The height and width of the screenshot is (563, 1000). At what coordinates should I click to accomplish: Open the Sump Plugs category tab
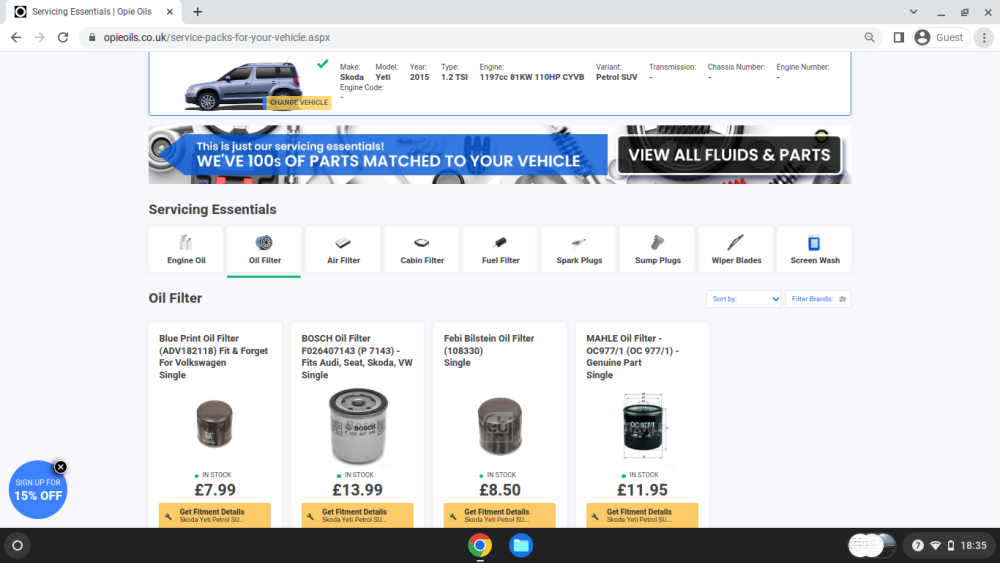pyautogui.click(x=658, y=249)
